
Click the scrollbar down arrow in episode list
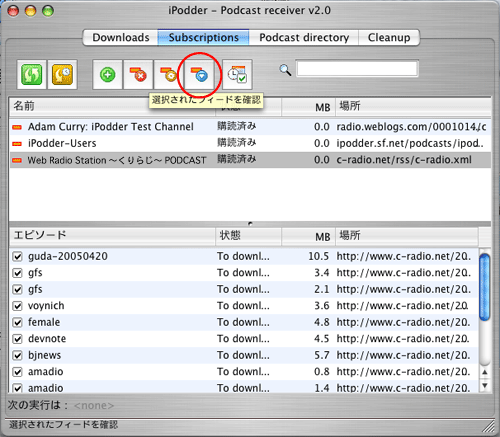click(x=485, y=385)
